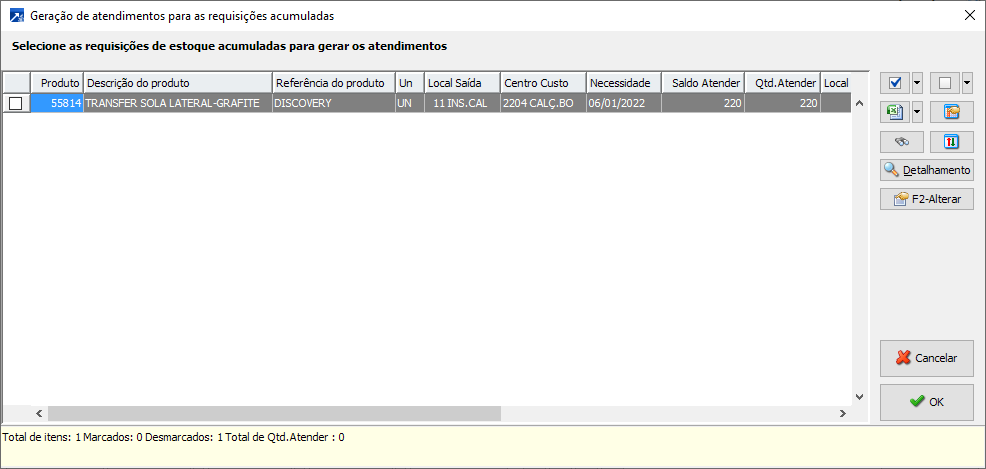Open the dropdown beside the mark-all button
The image size is (986, 469).
click(x=917, y=82)
